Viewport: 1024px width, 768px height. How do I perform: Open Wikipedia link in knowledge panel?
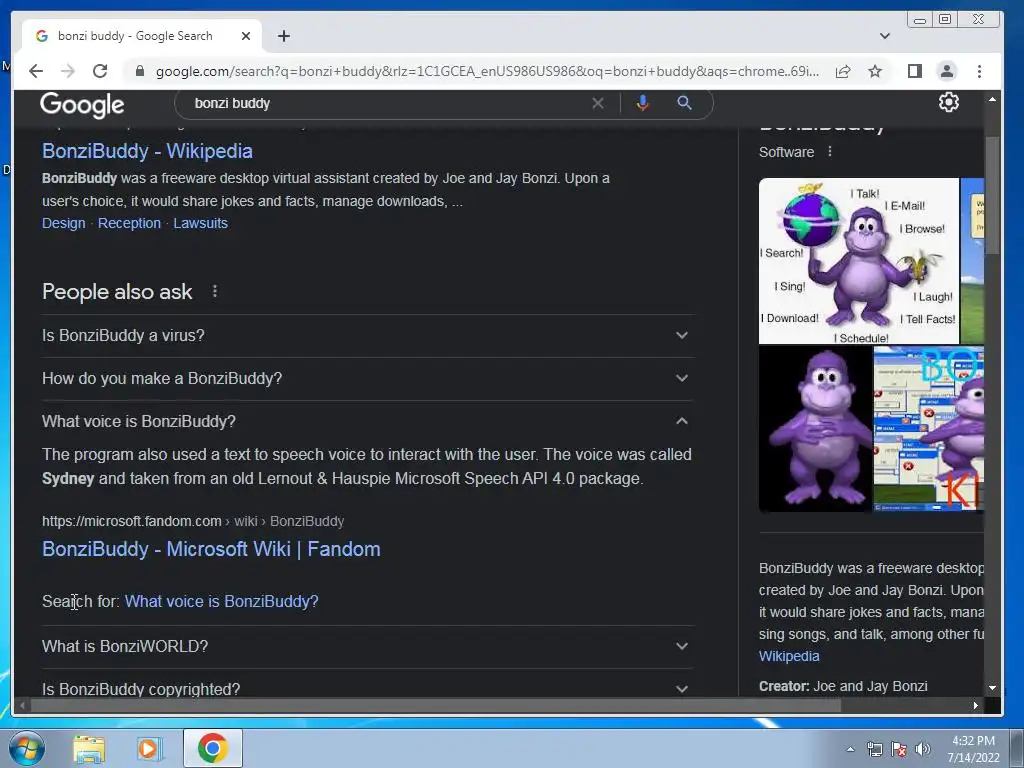(x=789, y=656)
